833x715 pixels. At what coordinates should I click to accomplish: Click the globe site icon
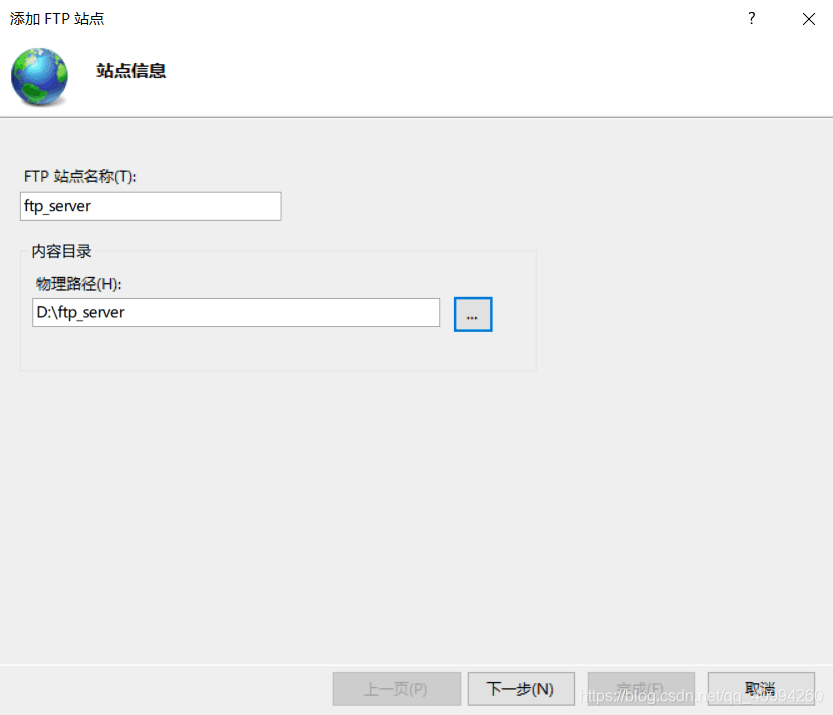pos(39,76)
